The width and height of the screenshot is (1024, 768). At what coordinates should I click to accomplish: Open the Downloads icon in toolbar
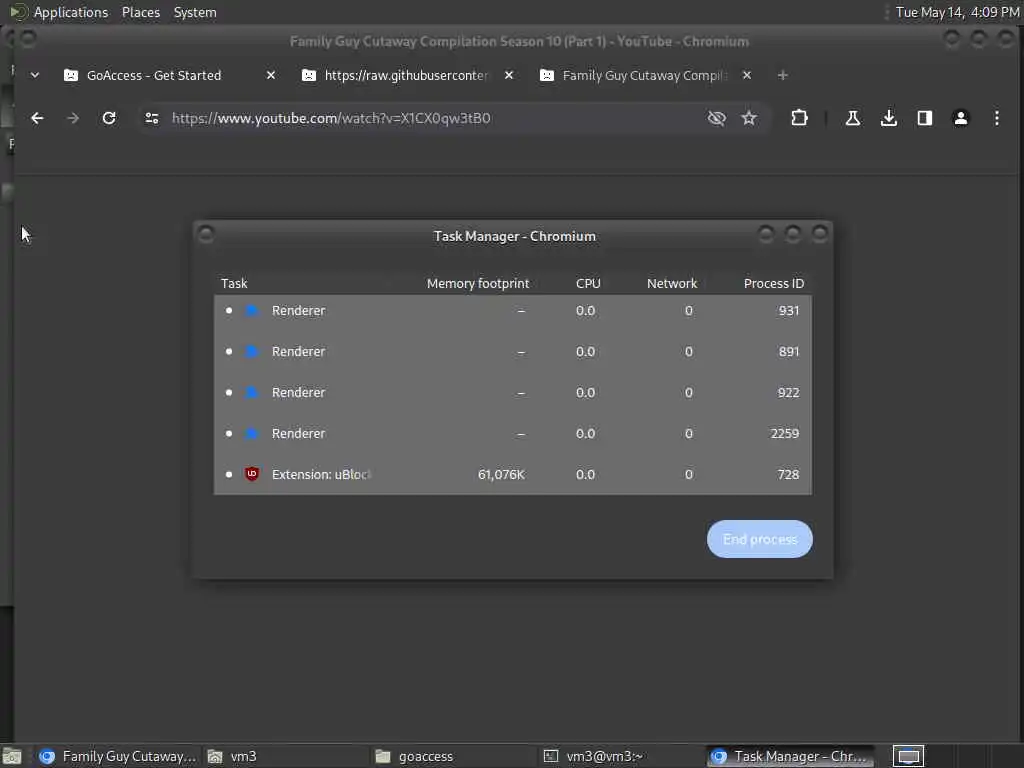tap(889, 118)
